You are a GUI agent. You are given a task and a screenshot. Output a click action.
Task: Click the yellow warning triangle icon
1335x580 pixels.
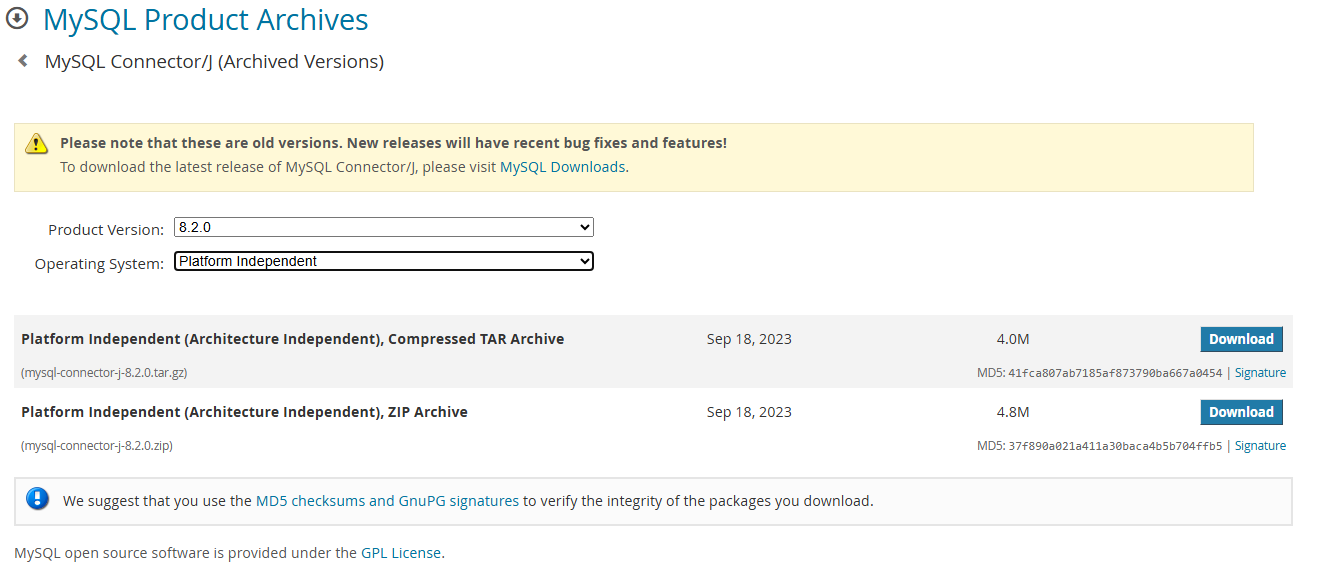(x=37, y=143)
